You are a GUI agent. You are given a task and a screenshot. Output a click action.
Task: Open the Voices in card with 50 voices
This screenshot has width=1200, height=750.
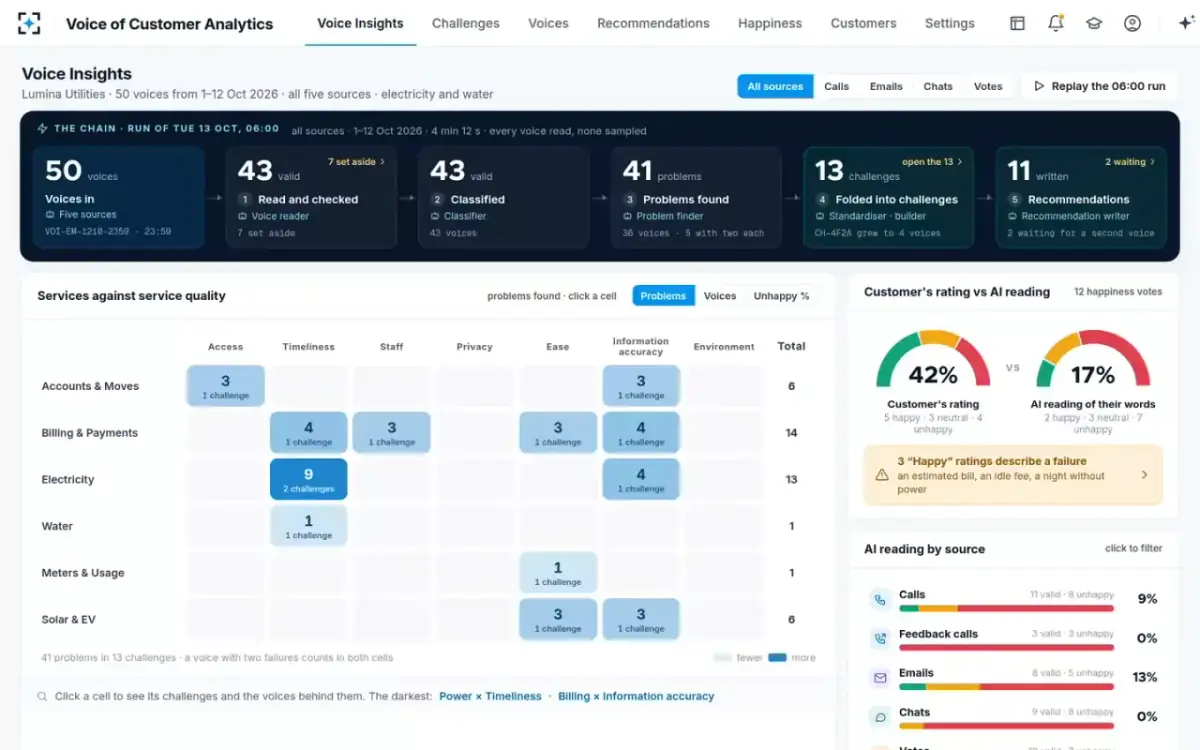point(119,197)
